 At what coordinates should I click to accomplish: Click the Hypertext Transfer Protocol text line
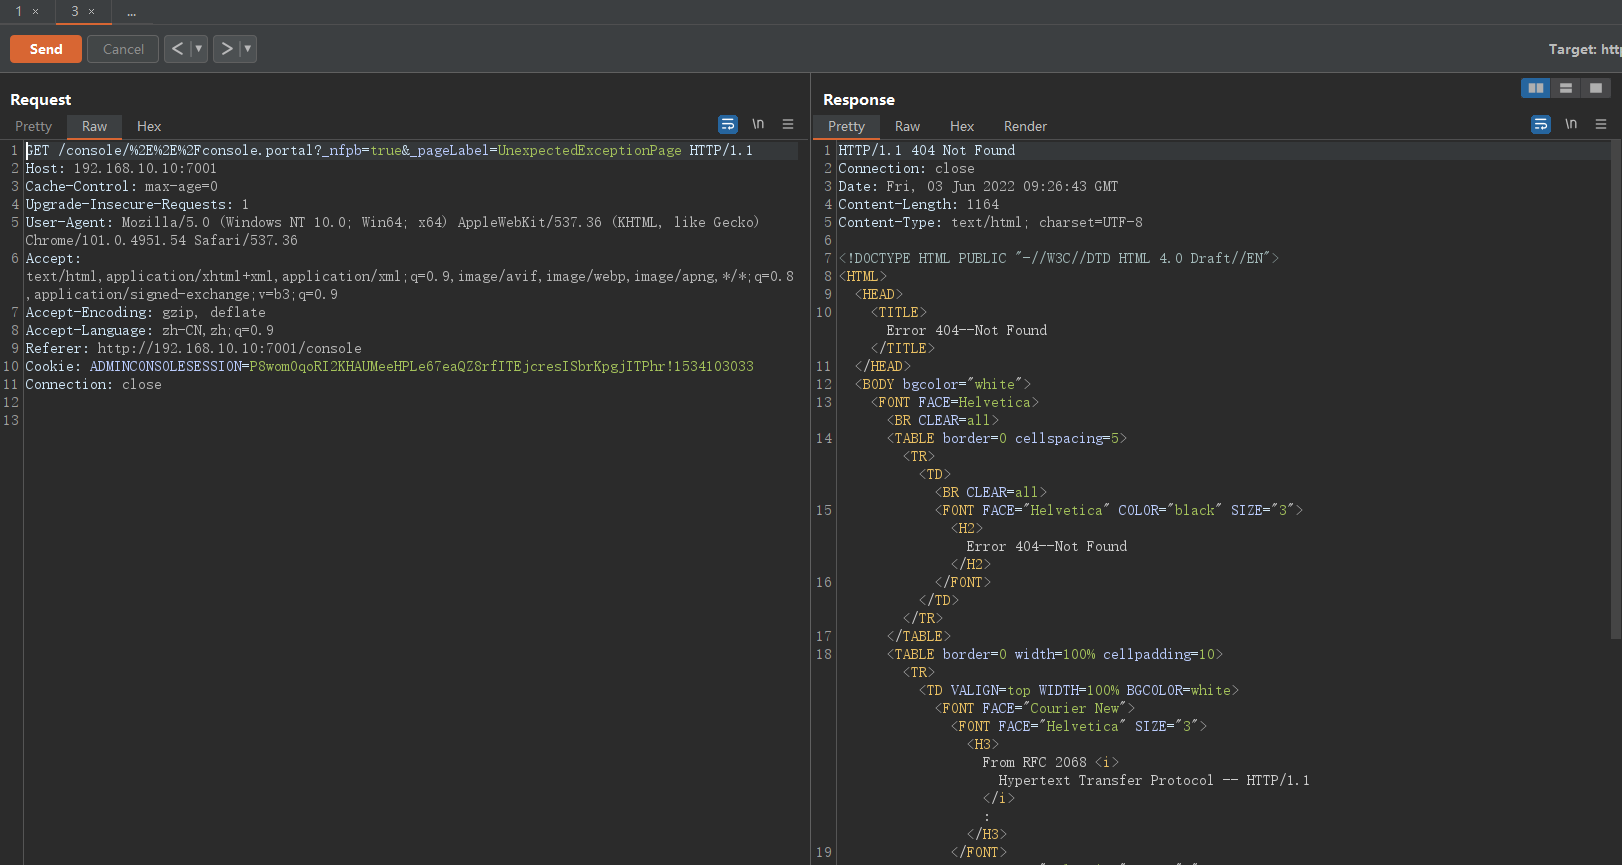pos(1153,780)
